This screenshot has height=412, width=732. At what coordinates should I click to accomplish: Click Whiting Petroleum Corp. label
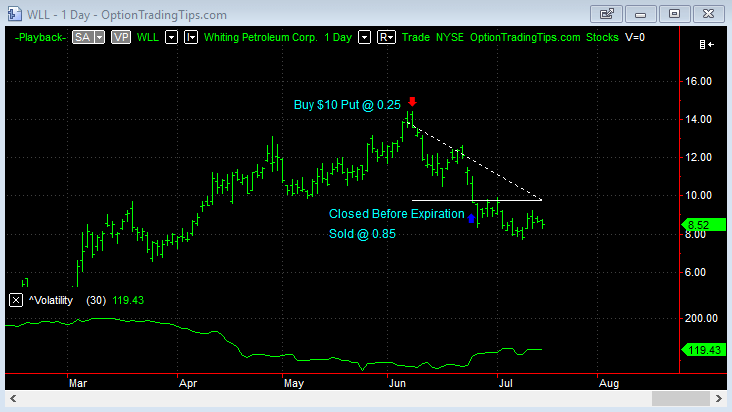[260, 37]
